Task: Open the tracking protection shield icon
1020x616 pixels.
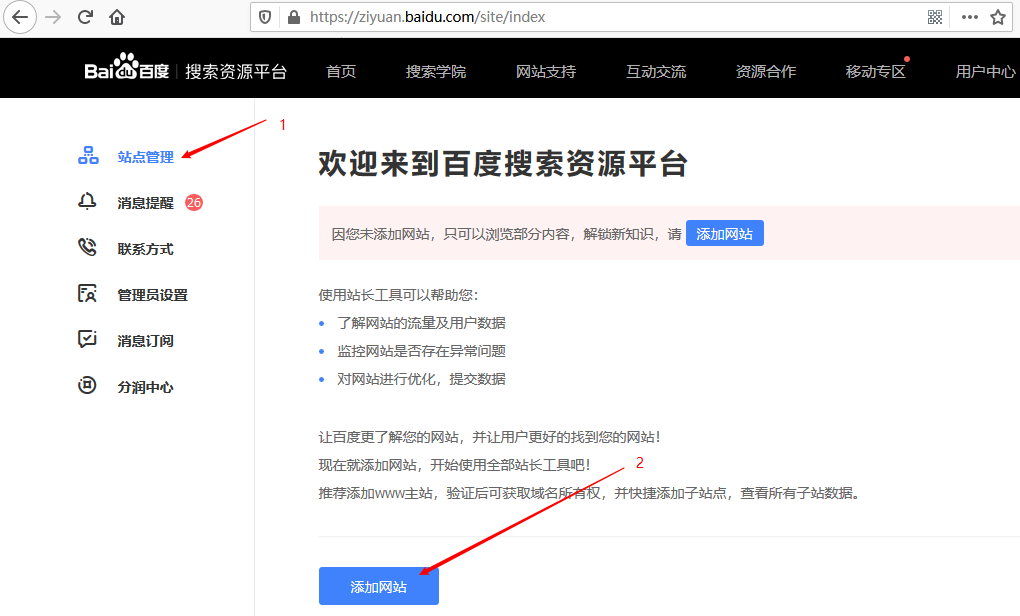Action: click(265, 17)
